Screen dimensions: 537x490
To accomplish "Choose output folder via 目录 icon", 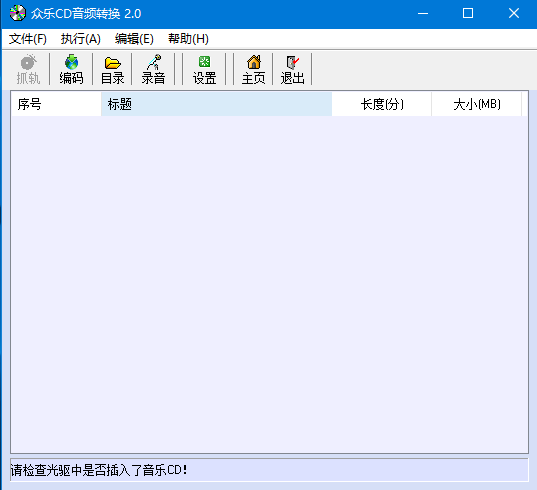I will click(112, 69).
